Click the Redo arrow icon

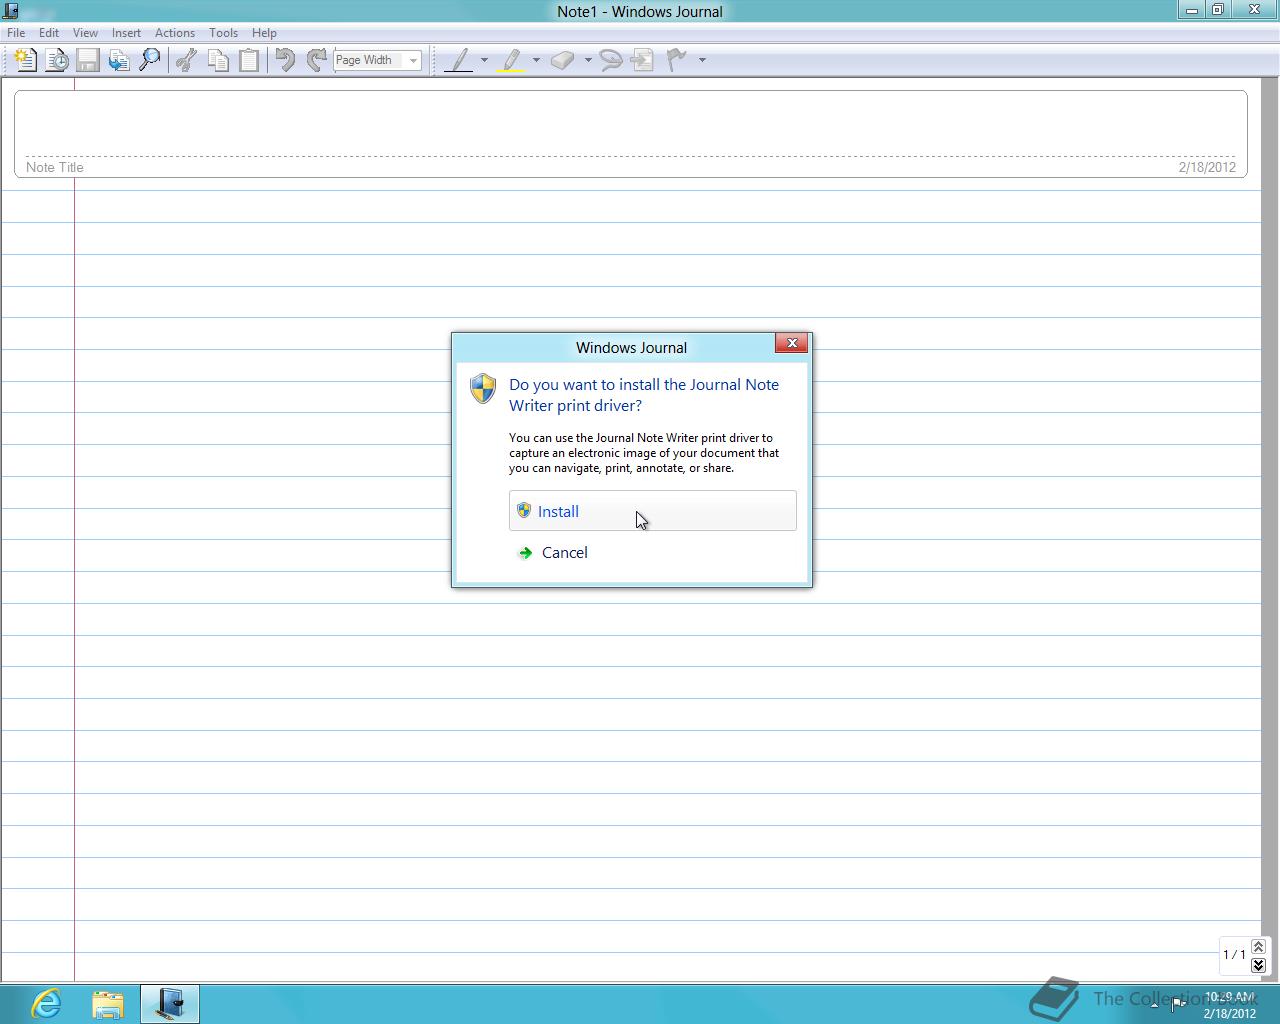[316, 60]
